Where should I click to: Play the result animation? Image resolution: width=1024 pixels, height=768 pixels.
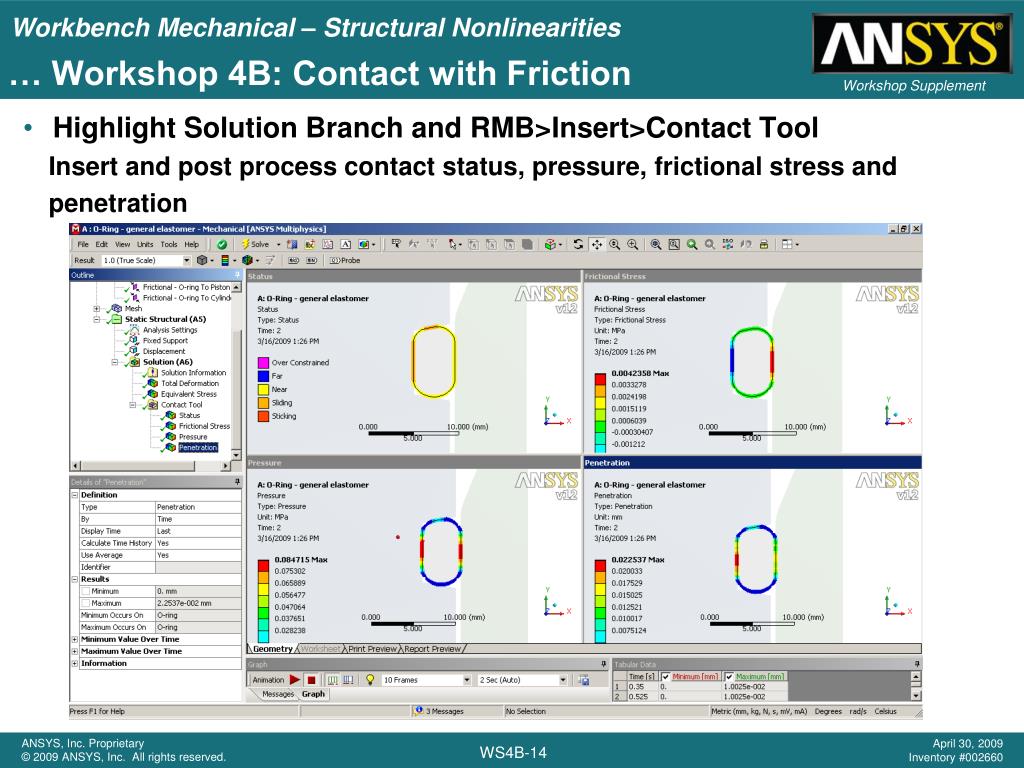coord(295,680)
